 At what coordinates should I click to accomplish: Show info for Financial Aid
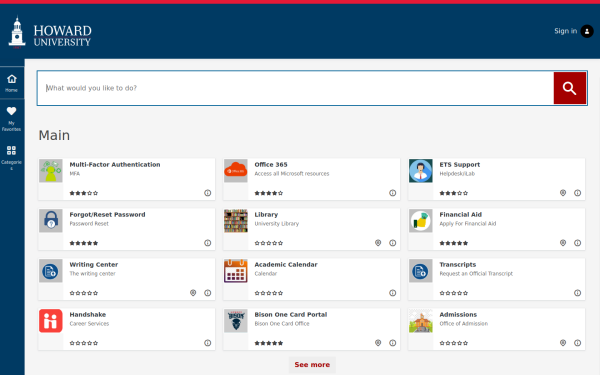(577, 243)
